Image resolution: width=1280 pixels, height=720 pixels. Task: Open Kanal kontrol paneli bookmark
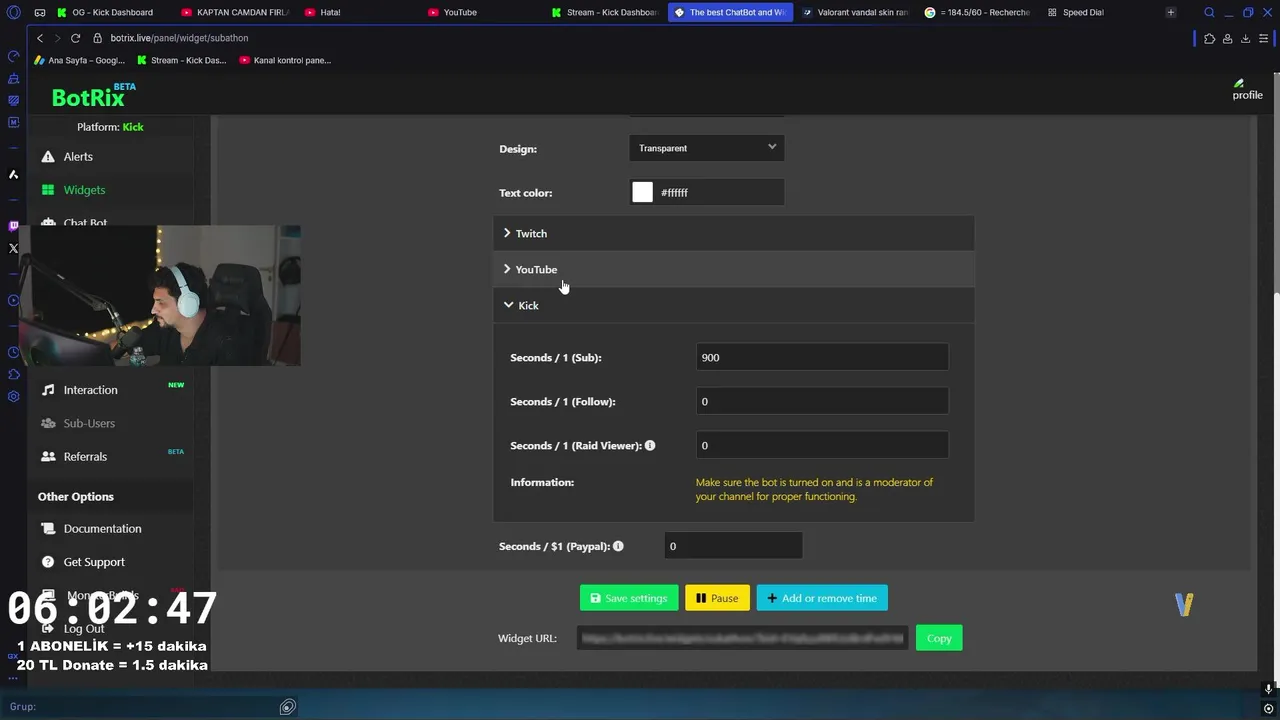(285, 60)
